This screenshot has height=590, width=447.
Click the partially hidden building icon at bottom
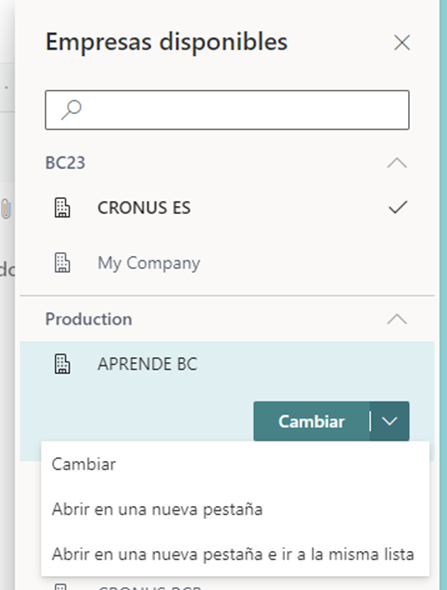(62, 586)
